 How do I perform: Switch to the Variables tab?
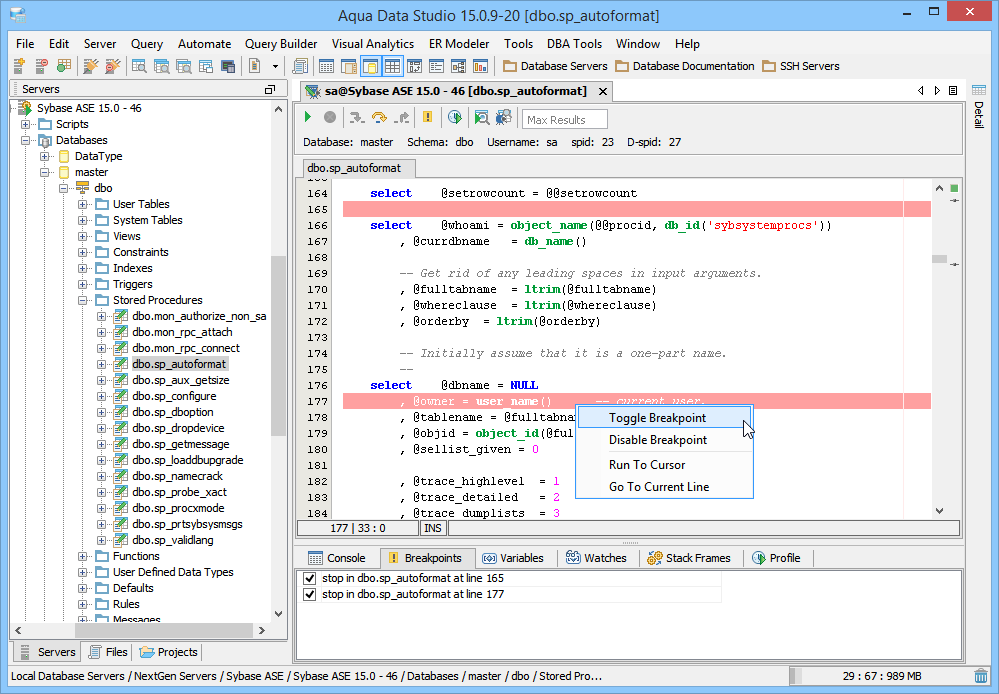[513, 558]
